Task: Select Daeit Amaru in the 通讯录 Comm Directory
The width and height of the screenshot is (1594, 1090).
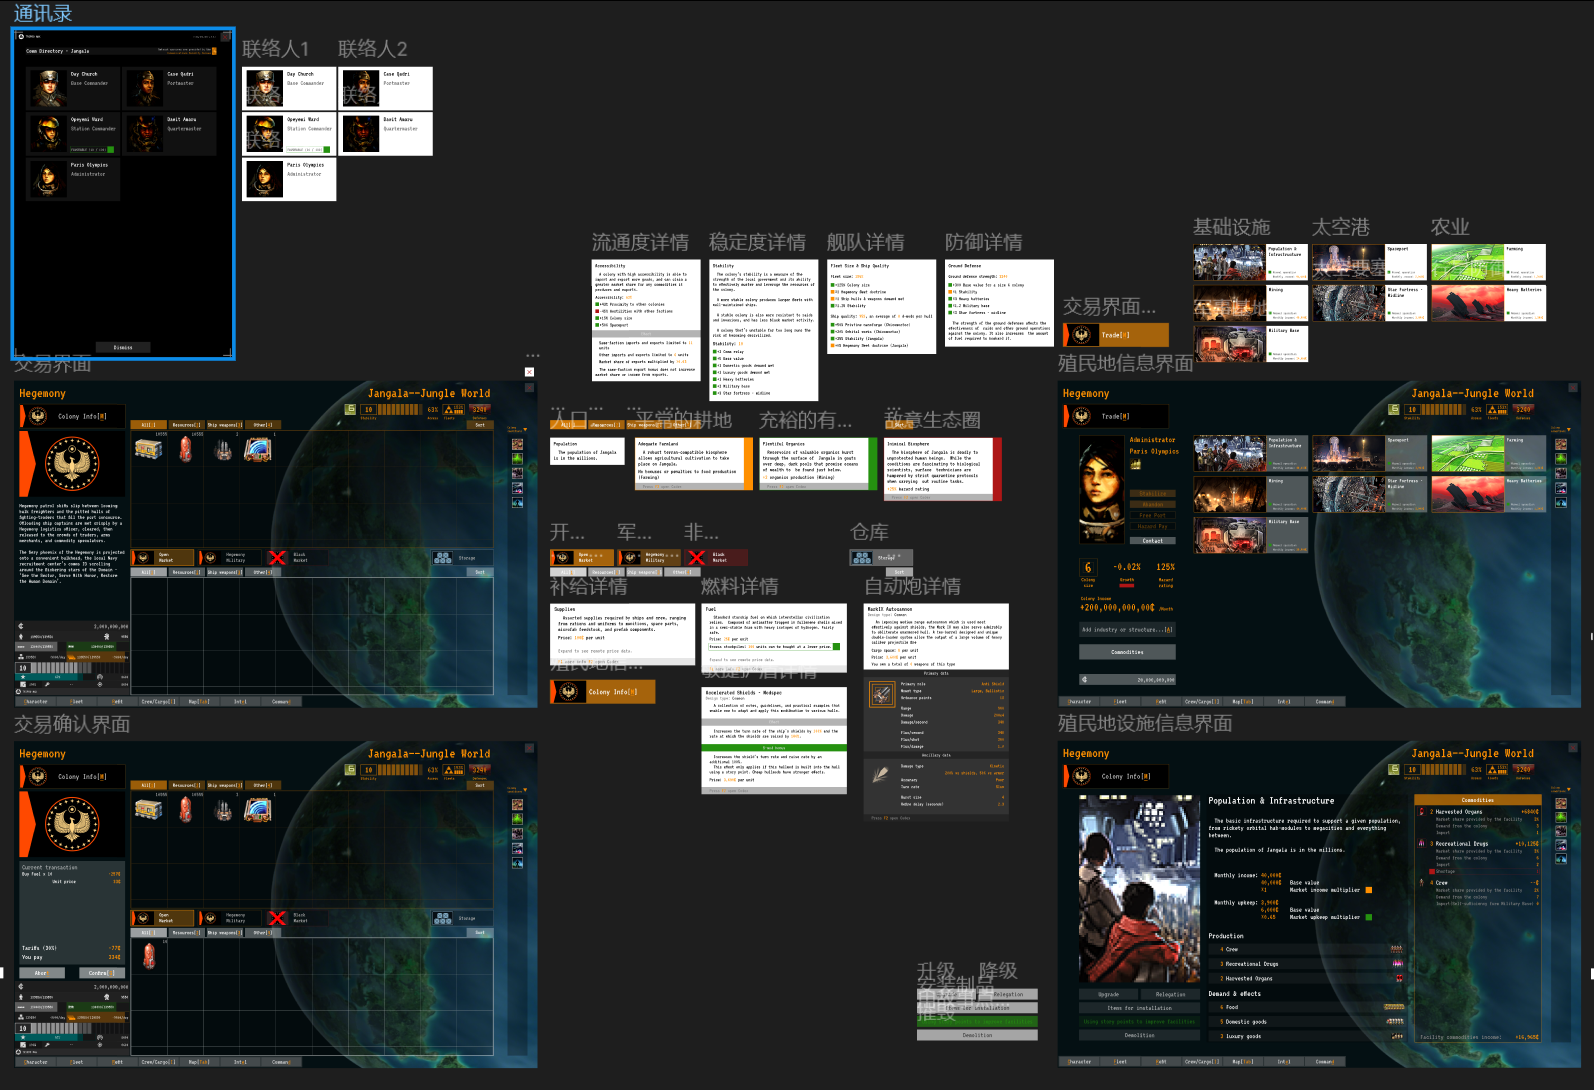Action: 170,134
